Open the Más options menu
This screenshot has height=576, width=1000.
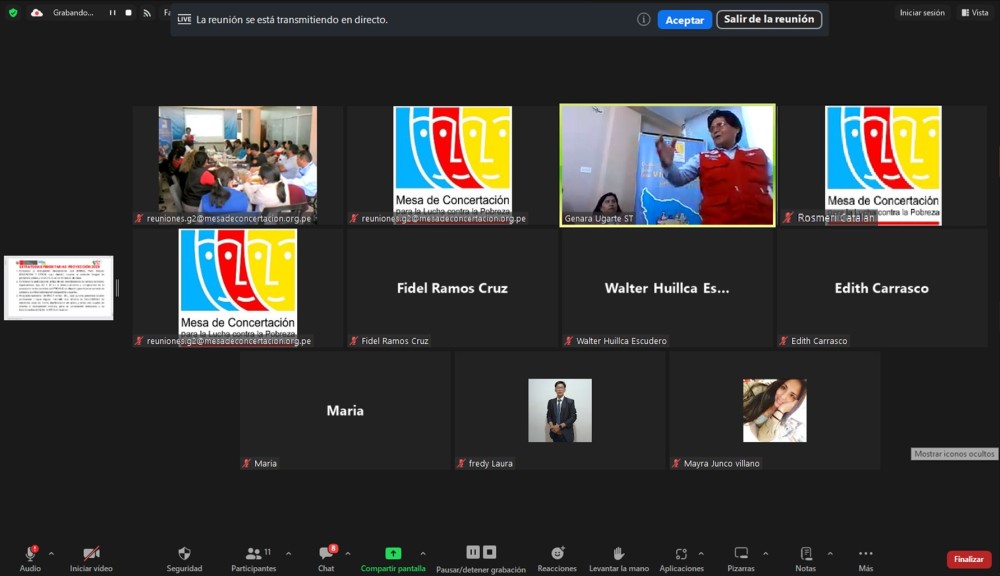point(866,553)
